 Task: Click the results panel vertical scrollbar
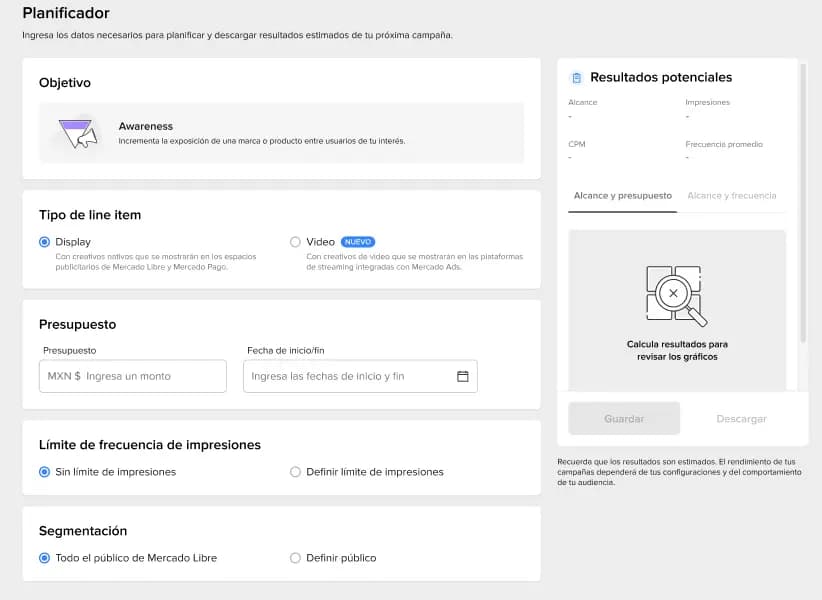803,203
